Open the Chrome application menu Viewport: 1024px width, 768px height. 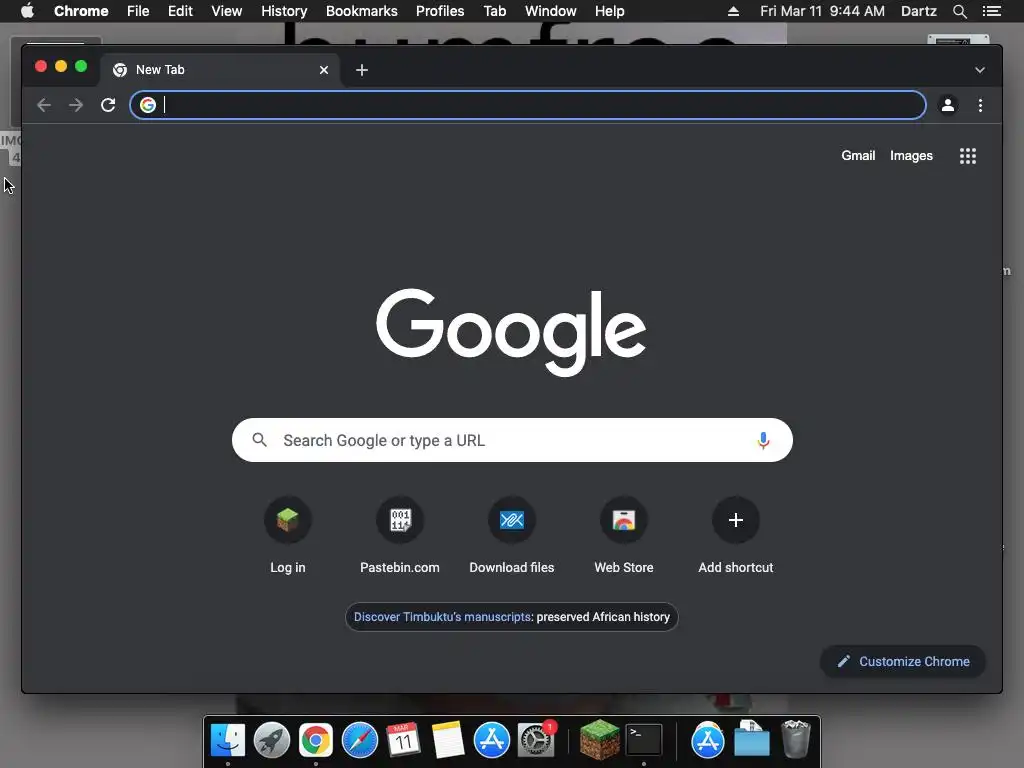[81, 11]
